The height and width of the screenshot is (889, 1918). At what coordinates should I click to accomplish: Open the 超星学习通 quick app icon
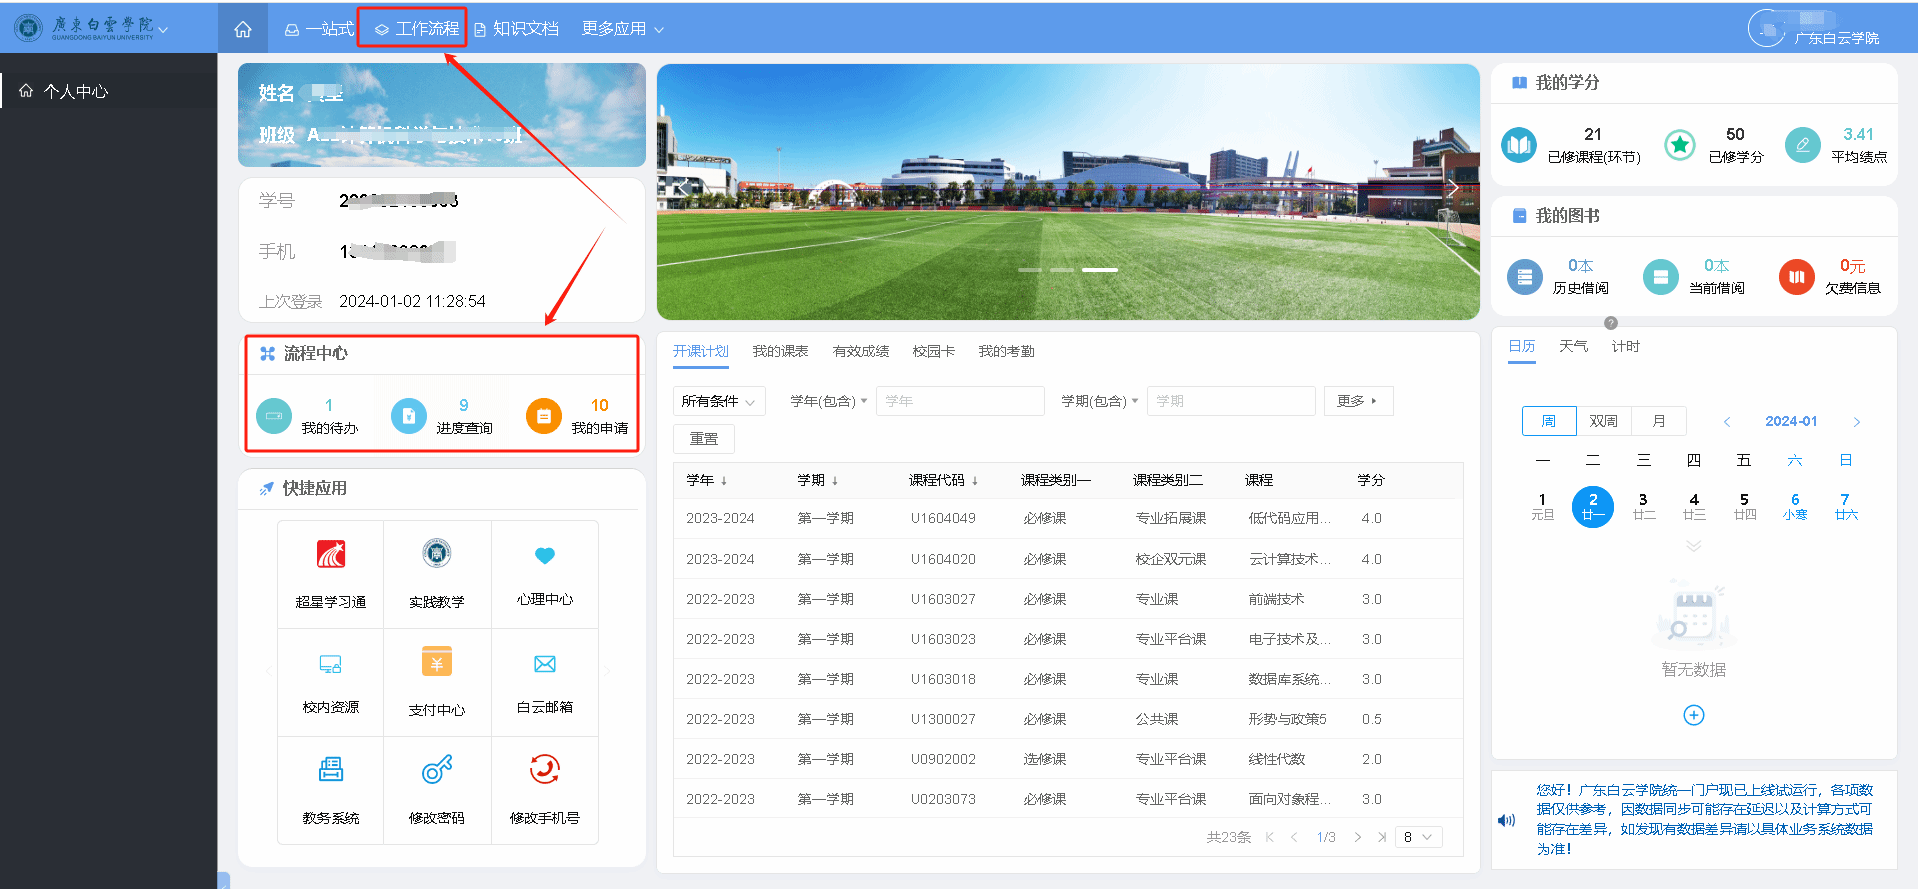point(331,555)
